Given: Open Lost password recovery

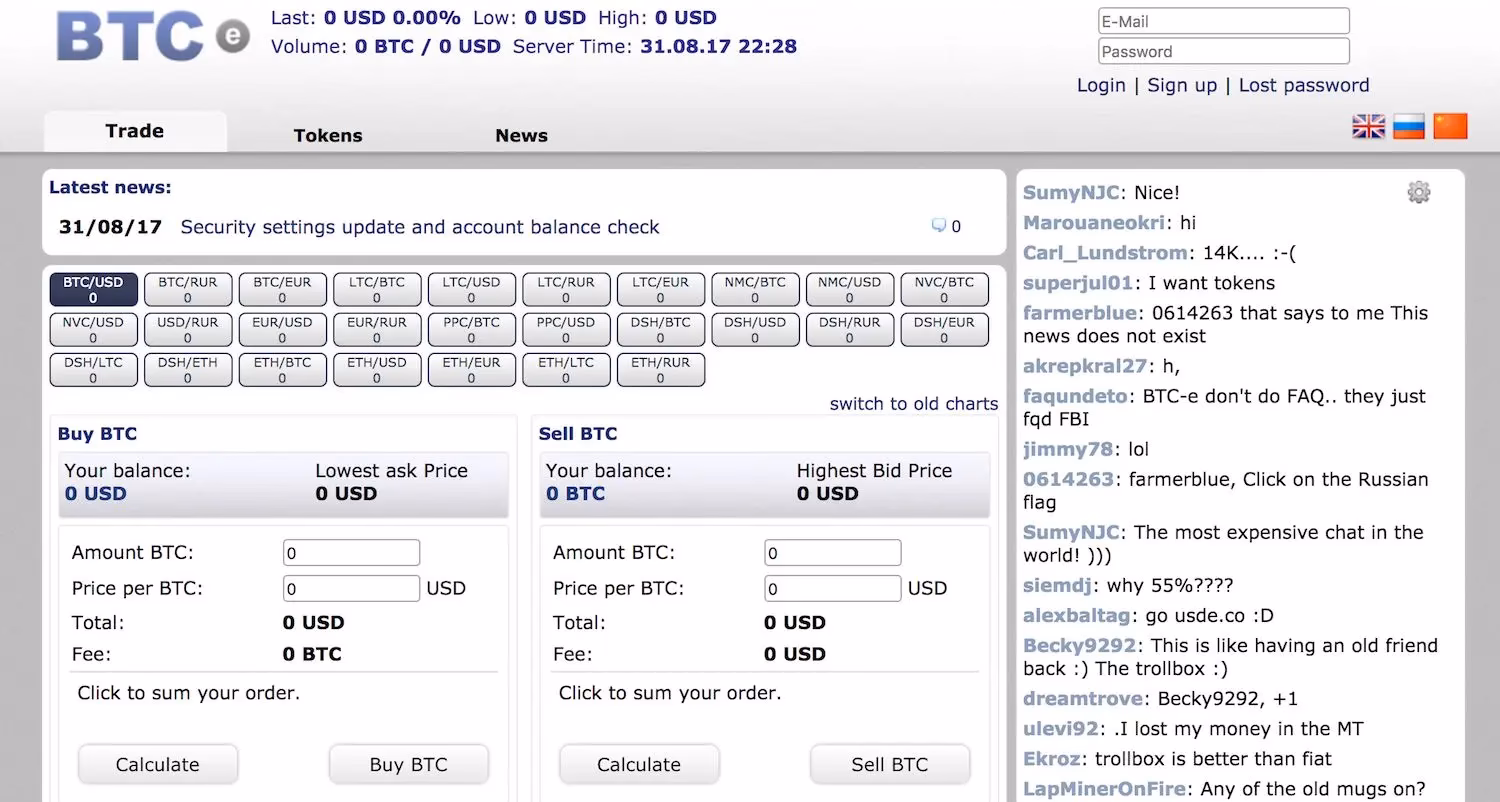Looking at the screenshot, I should [1304, 85].
